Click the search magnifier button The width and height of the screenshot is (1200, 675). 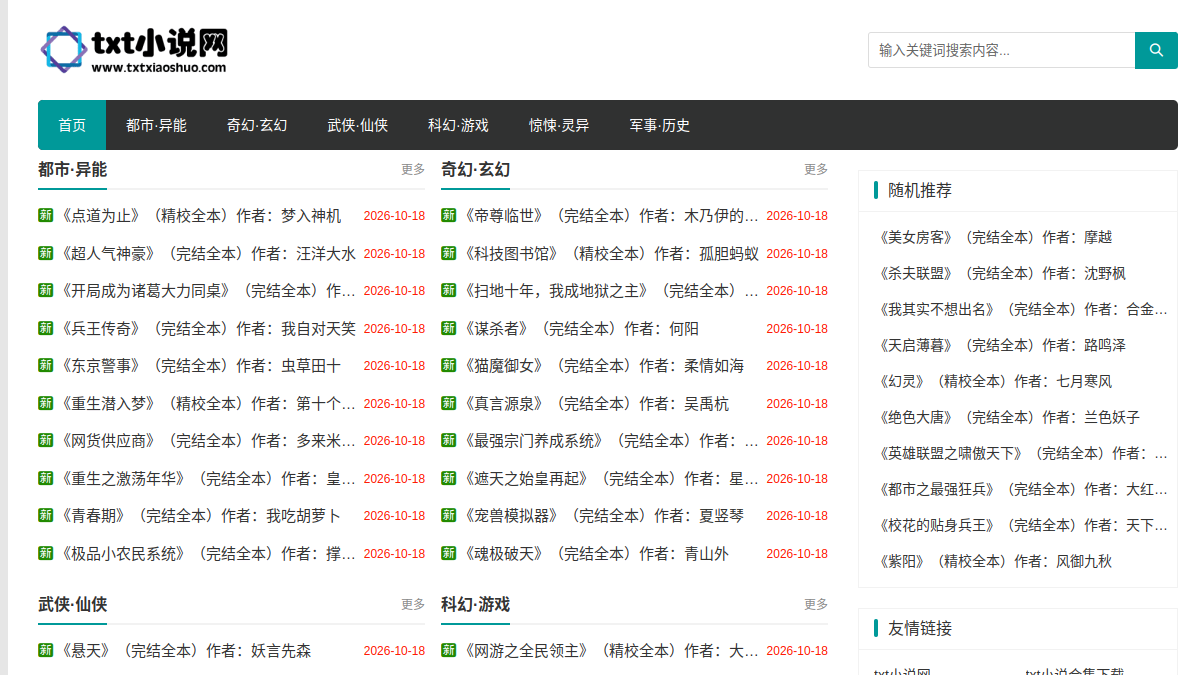point(1156,50)
